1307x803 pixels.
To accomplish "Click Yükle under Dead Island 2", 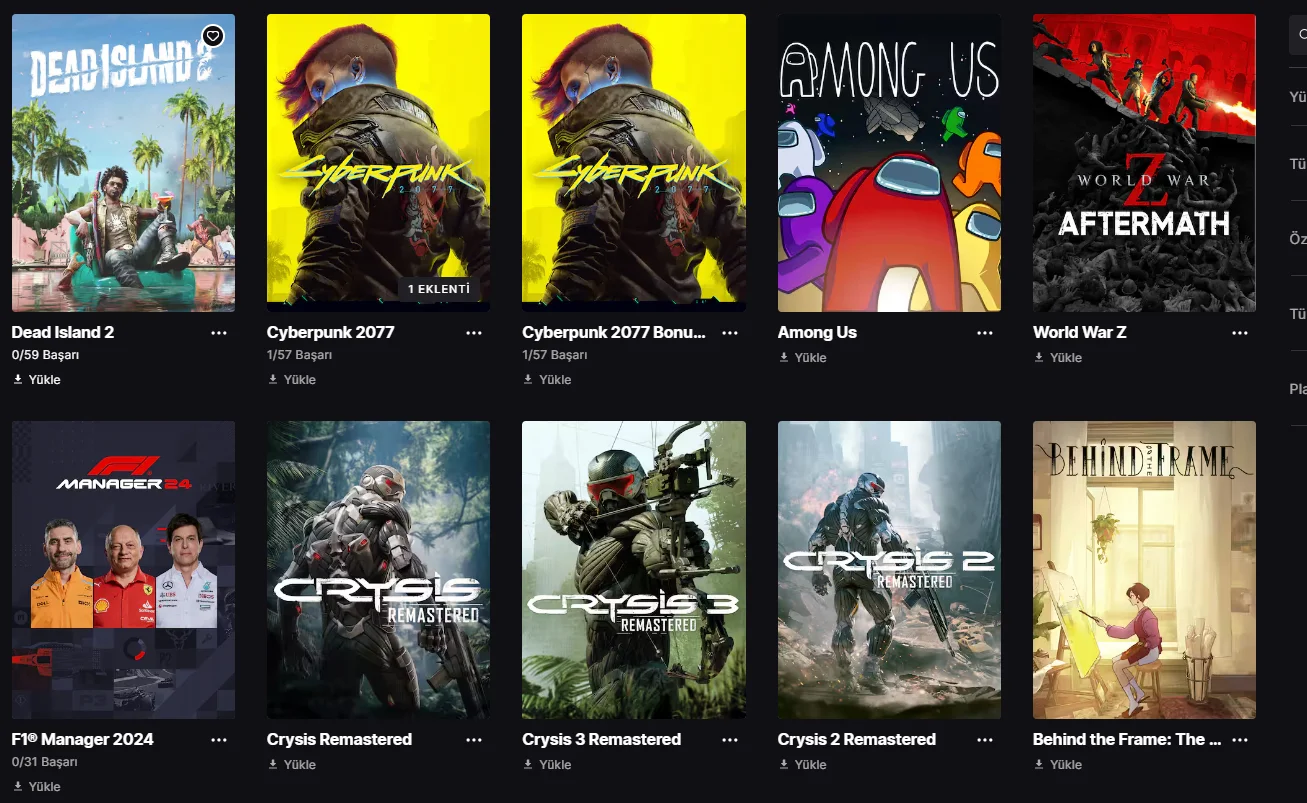I will 37,380.
